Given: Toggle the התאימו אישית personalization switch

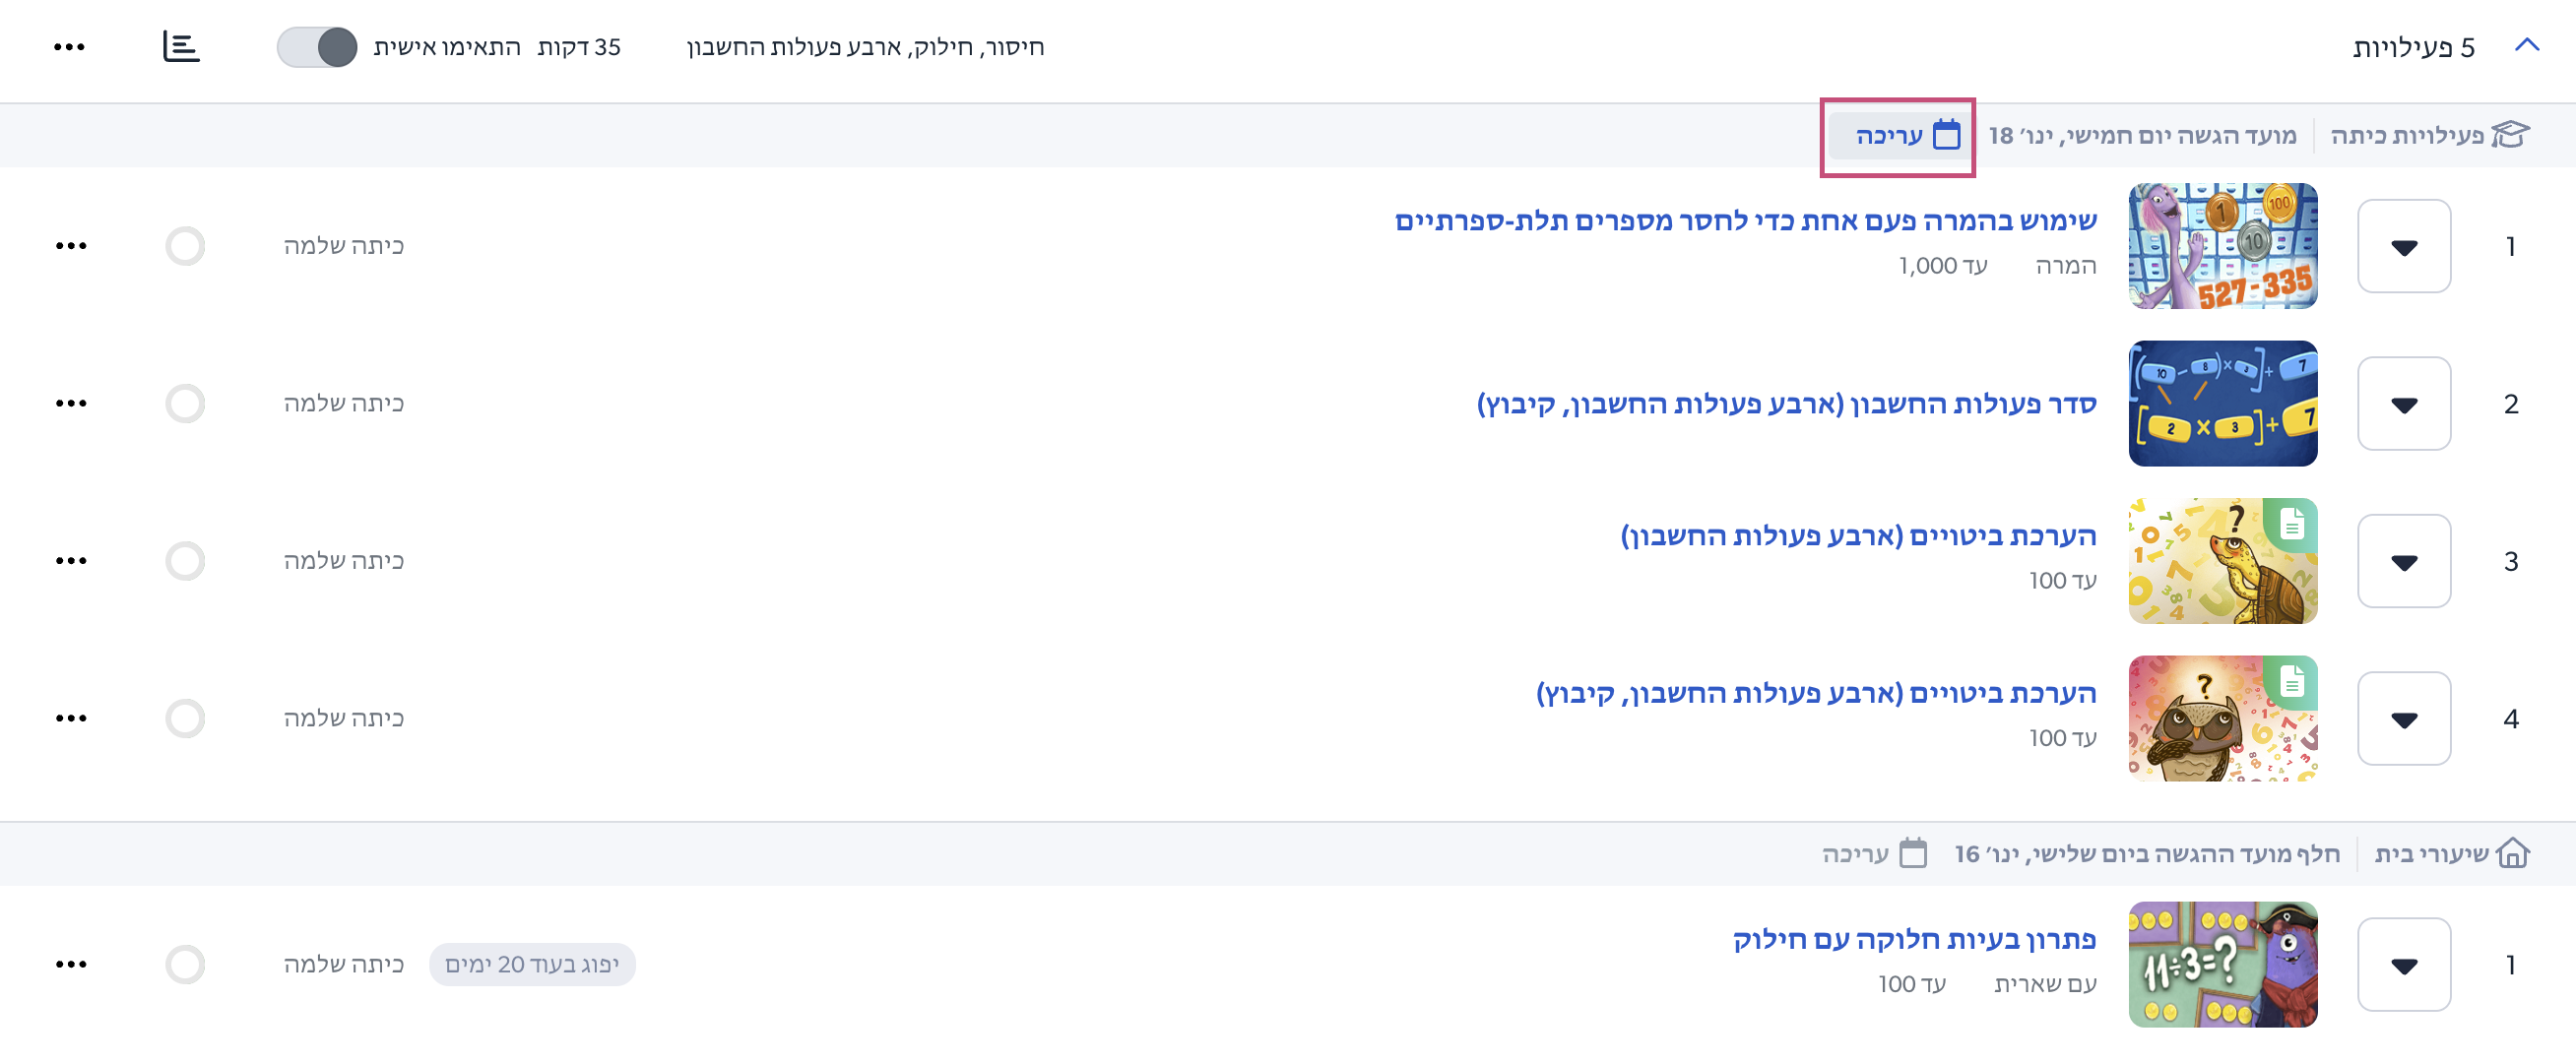Looking at the screenshot, I should pos(317,47).
